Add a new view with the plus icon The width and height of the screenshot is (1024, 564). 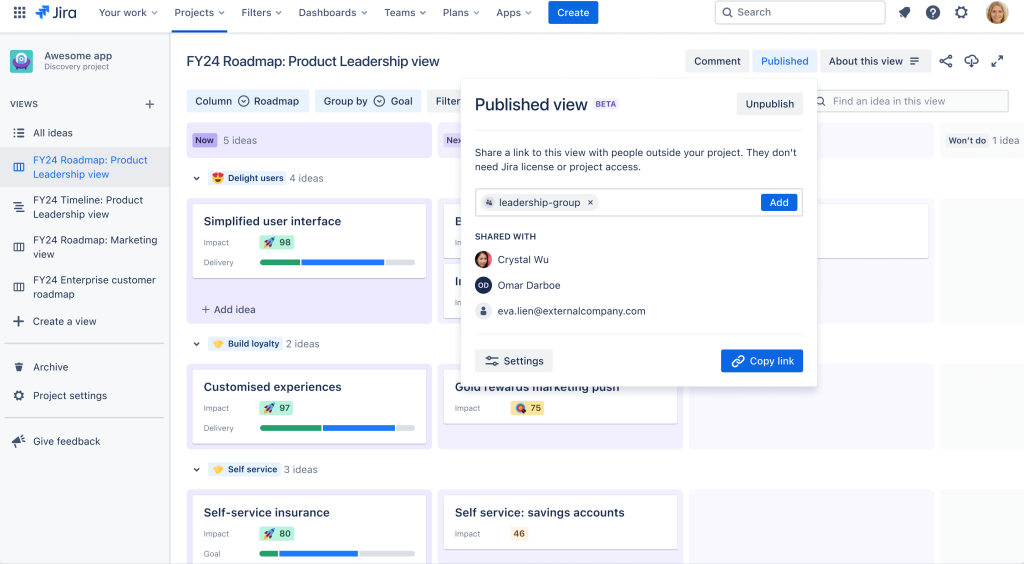pos(150,104)
